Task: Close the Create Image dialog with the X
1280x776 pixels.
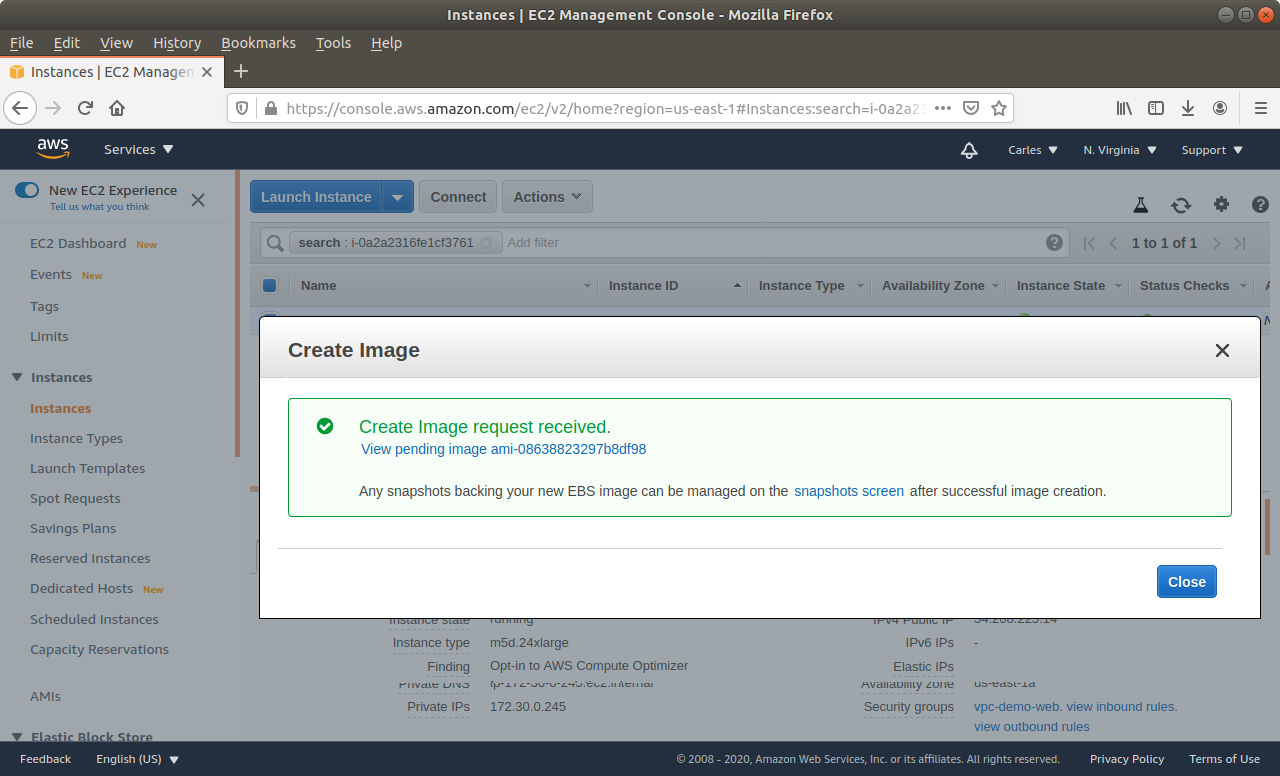Action: [1222, 350]
